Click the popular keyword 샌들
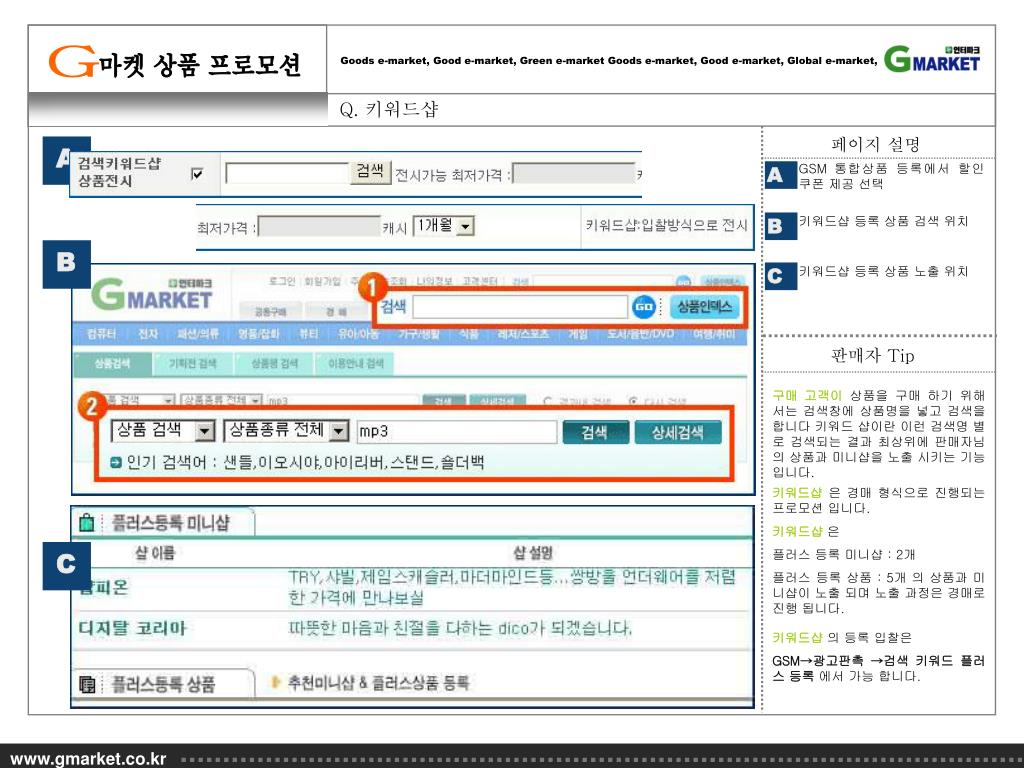1024x768 pixels. [x=238, y=463]
